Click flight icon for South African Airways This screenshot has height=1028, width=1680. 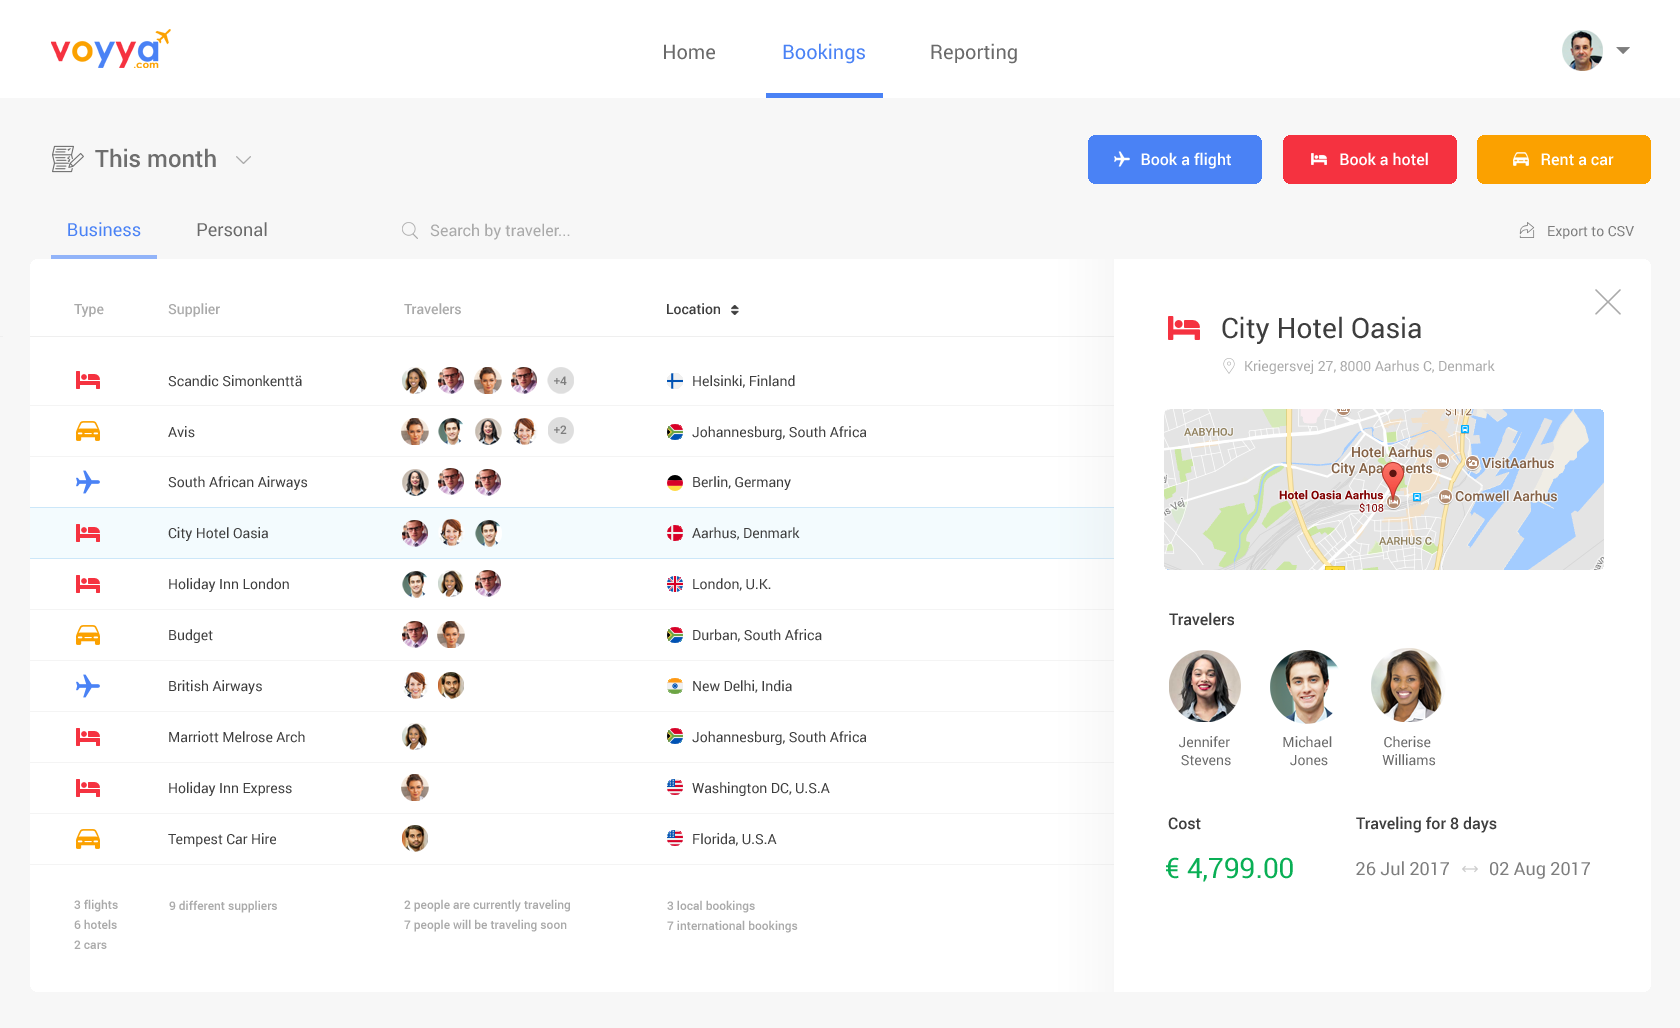pyautogui.click(x=88, y=482)
